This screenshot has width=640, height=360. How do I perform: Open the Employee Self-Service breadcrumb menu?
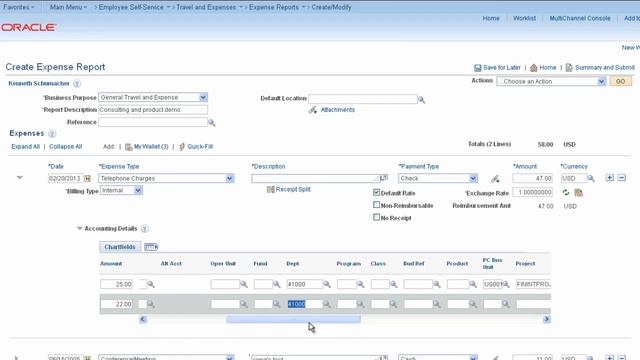(134, 7)
